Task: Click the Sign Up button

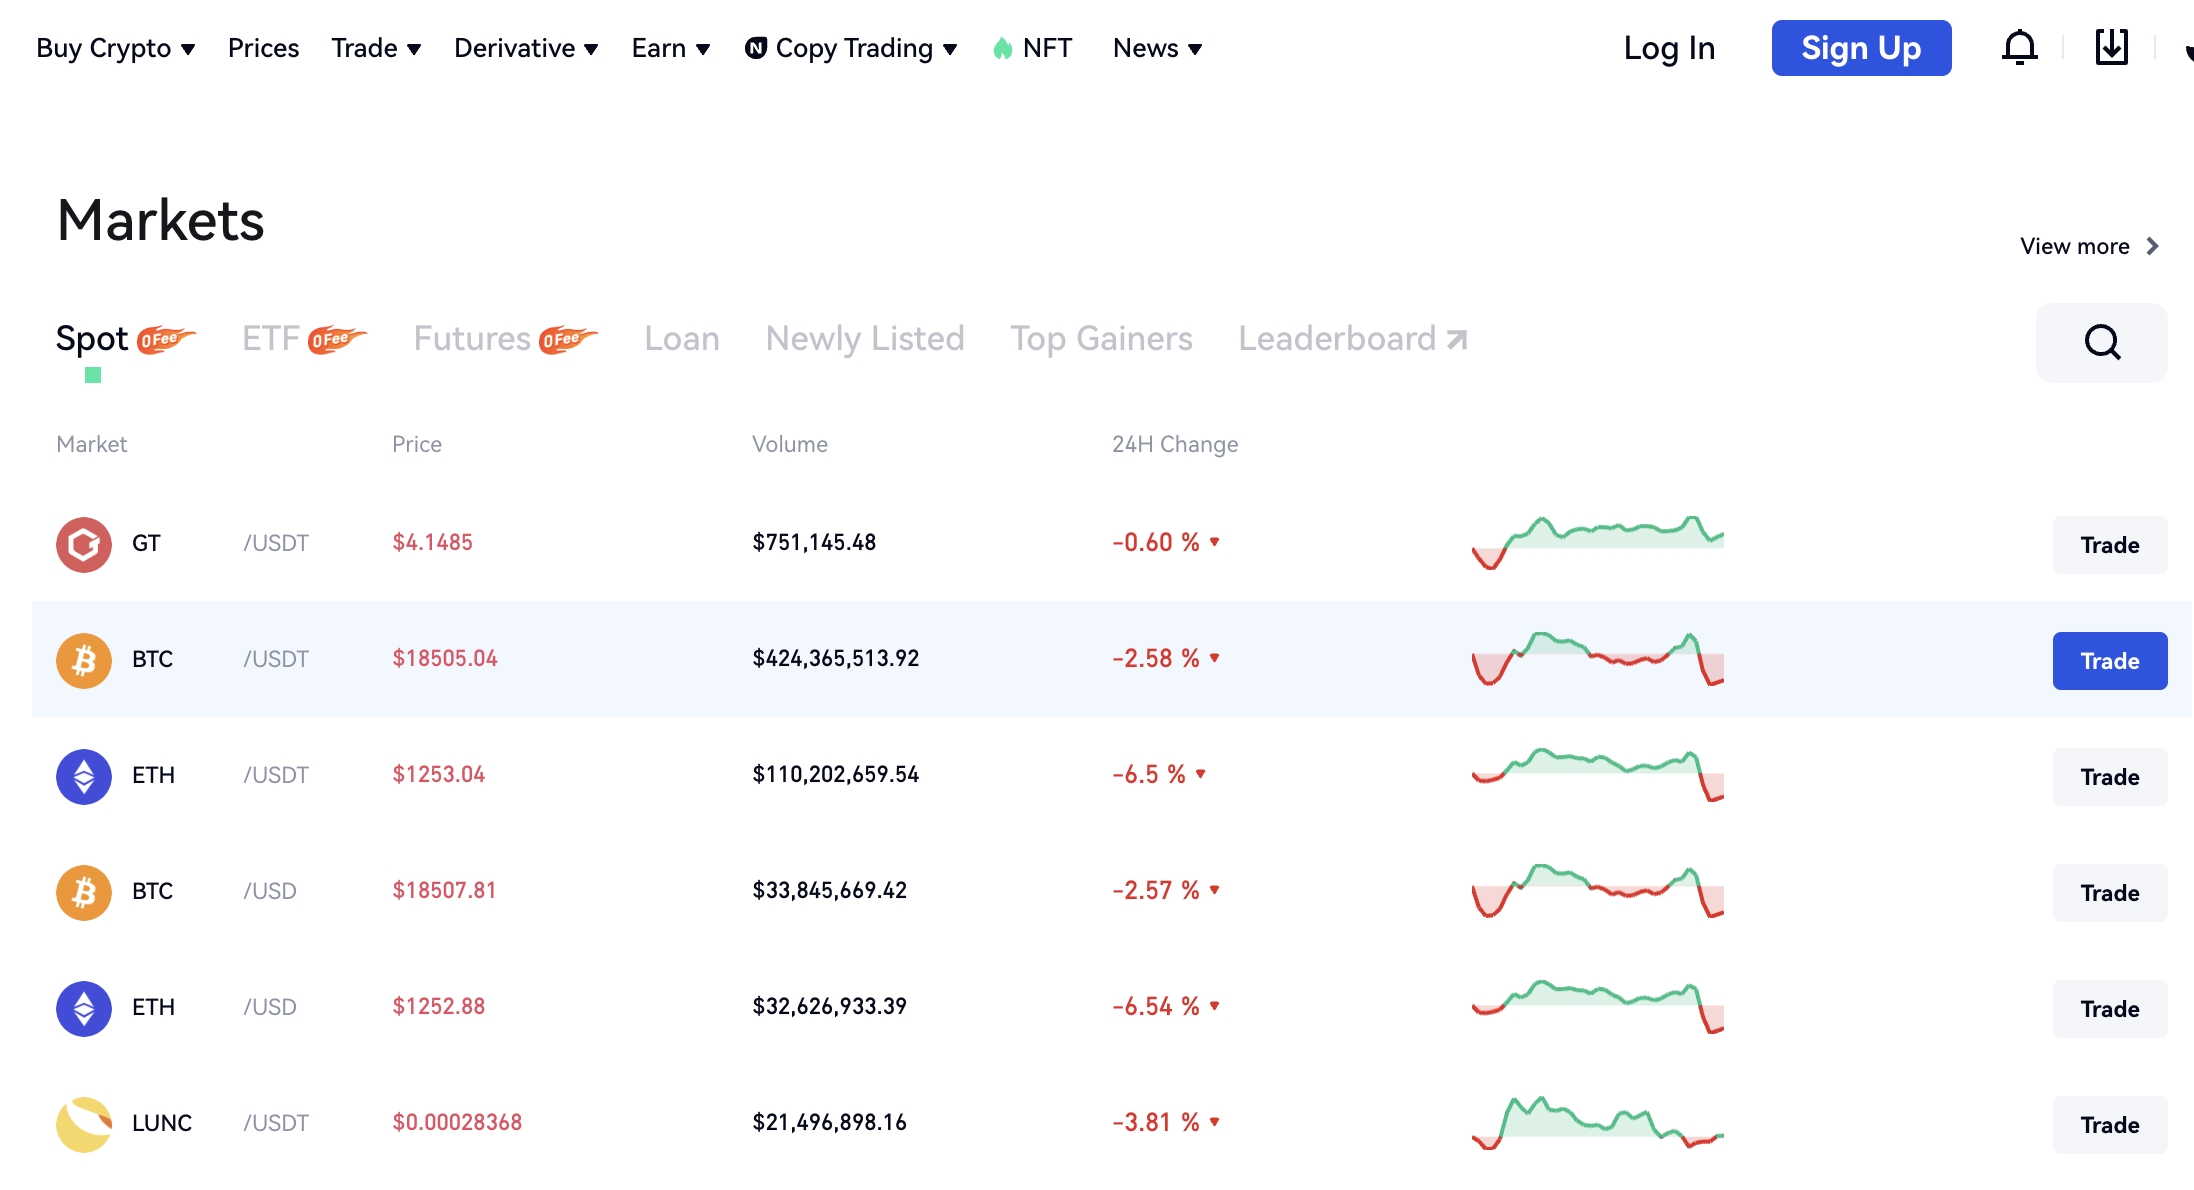Action: click(1862, 47)
